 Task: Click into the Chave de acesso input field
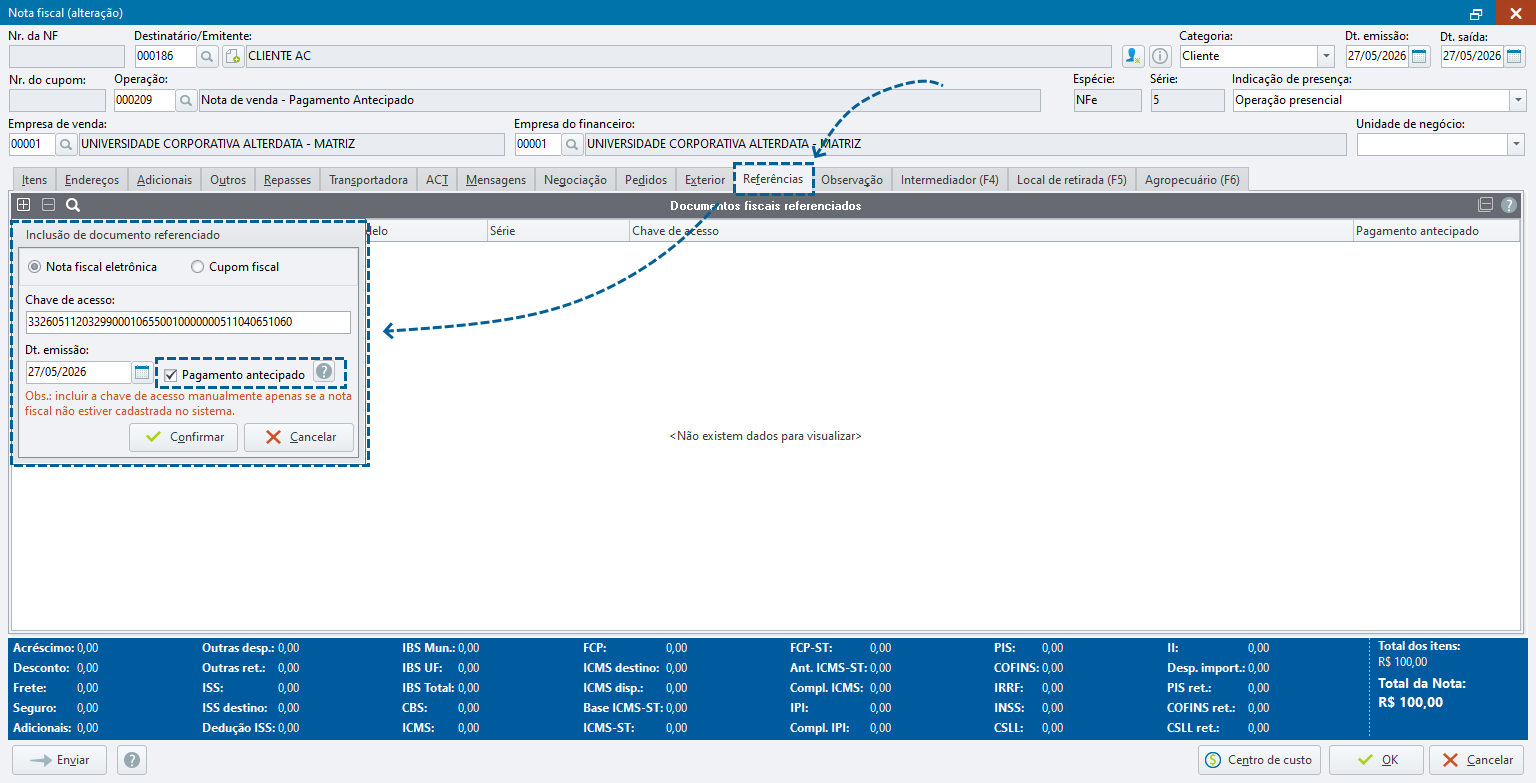click(x=188, y=322)
